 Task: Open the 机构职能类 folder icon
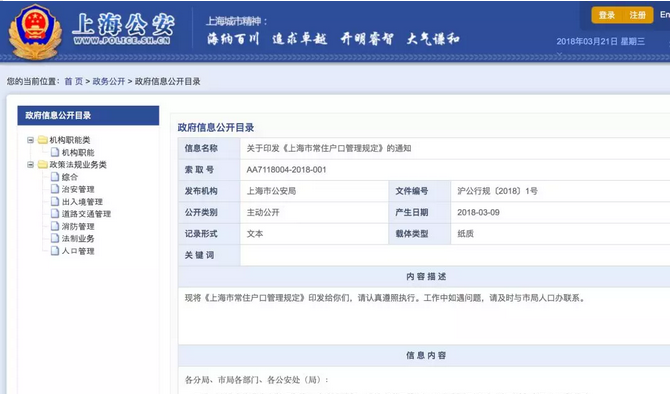(42, 140)
